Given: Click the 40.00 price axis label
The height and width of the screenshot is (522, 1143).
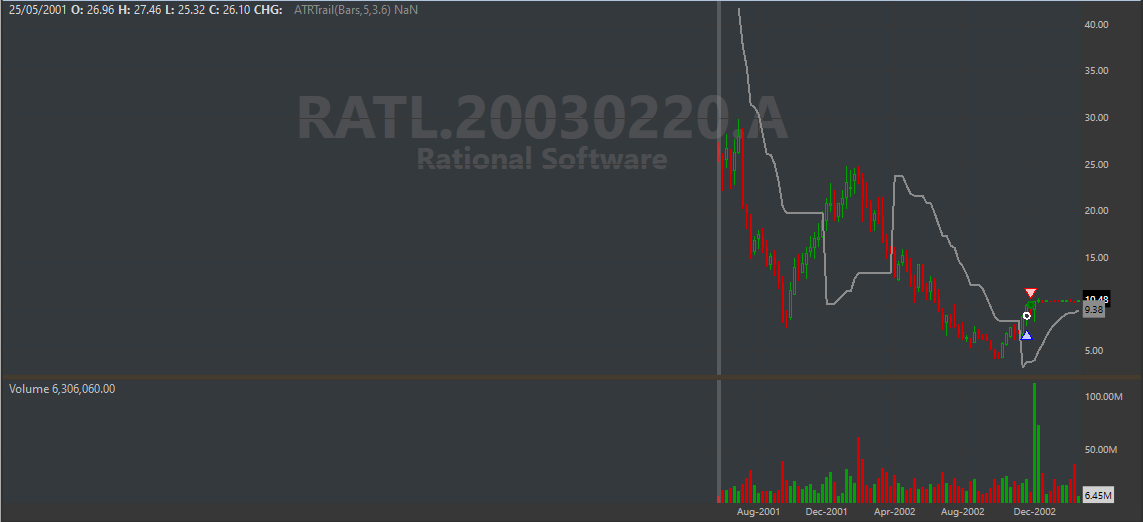Looking at the screenshot, I should tap(1096, 25).
